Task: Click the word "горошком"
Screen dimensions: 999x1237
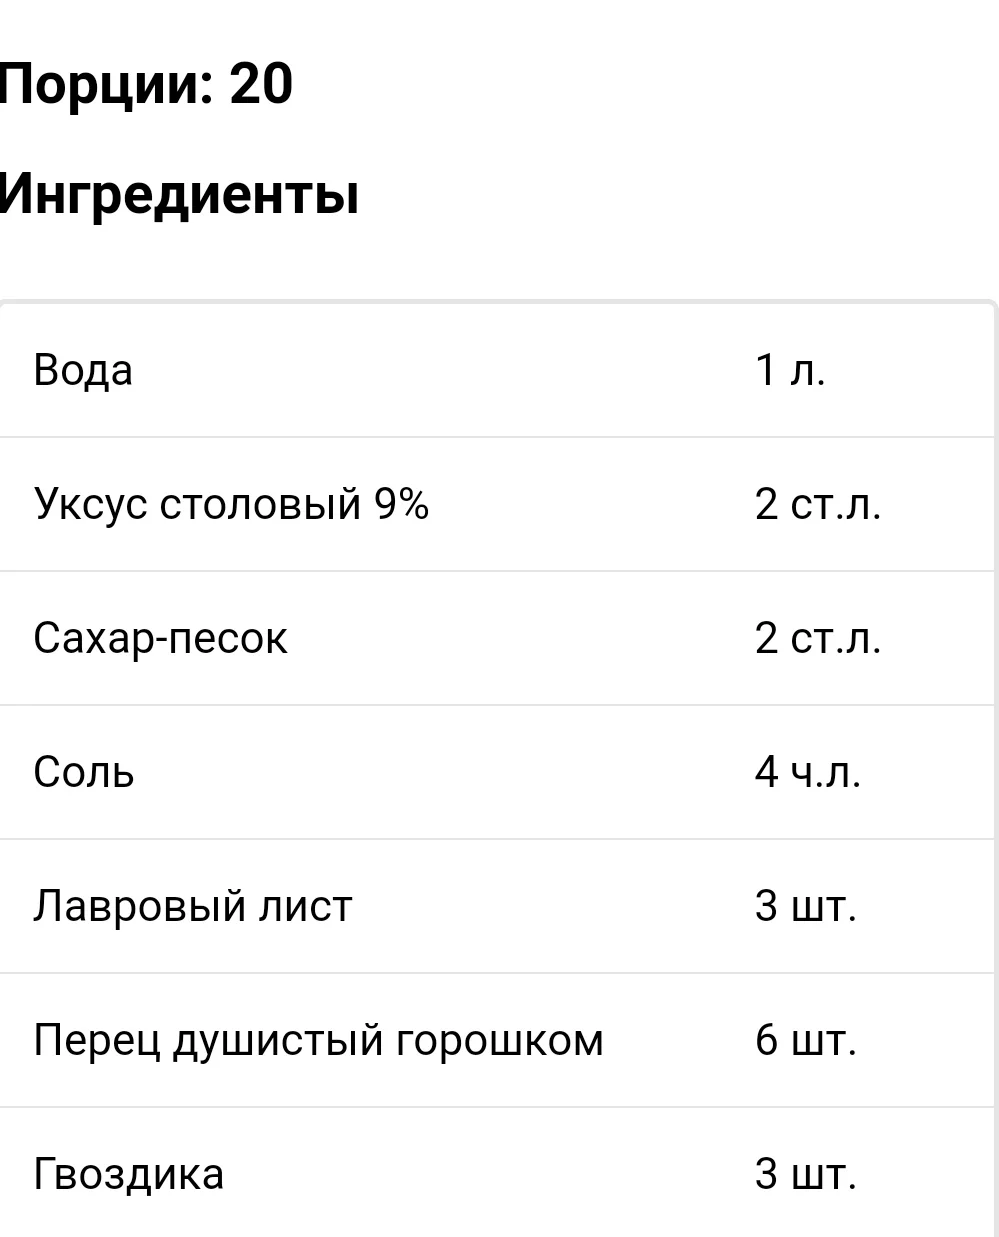Action: [x=500, y=1040]
